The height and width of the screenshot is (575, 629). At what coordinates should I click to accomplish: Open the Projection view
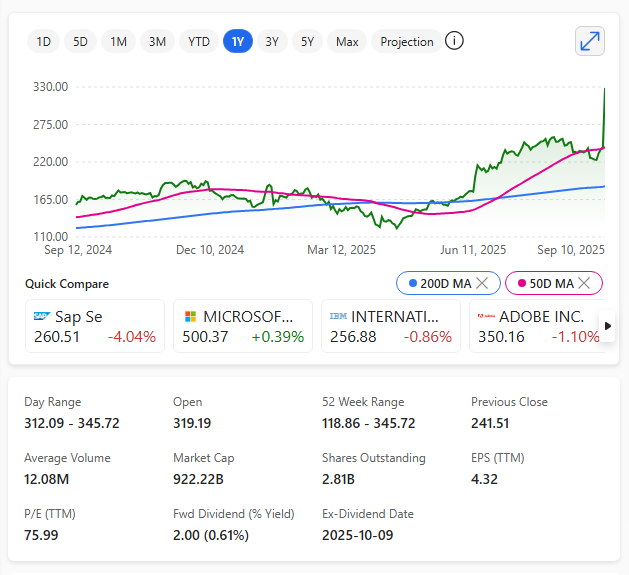click(407, 41)
